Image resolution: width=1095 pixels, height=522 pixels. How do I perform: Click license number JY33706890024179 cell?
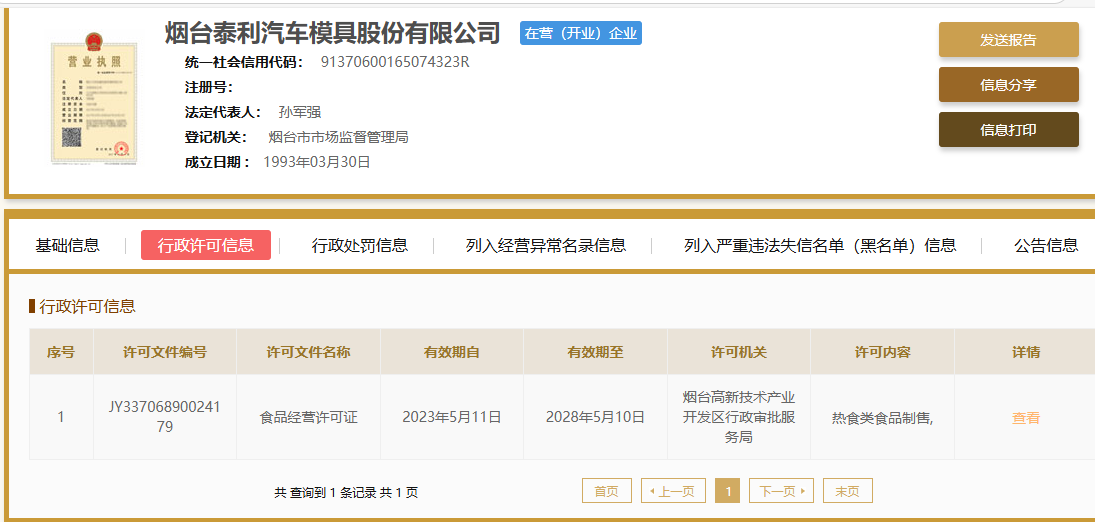click(x=165, y=417)
